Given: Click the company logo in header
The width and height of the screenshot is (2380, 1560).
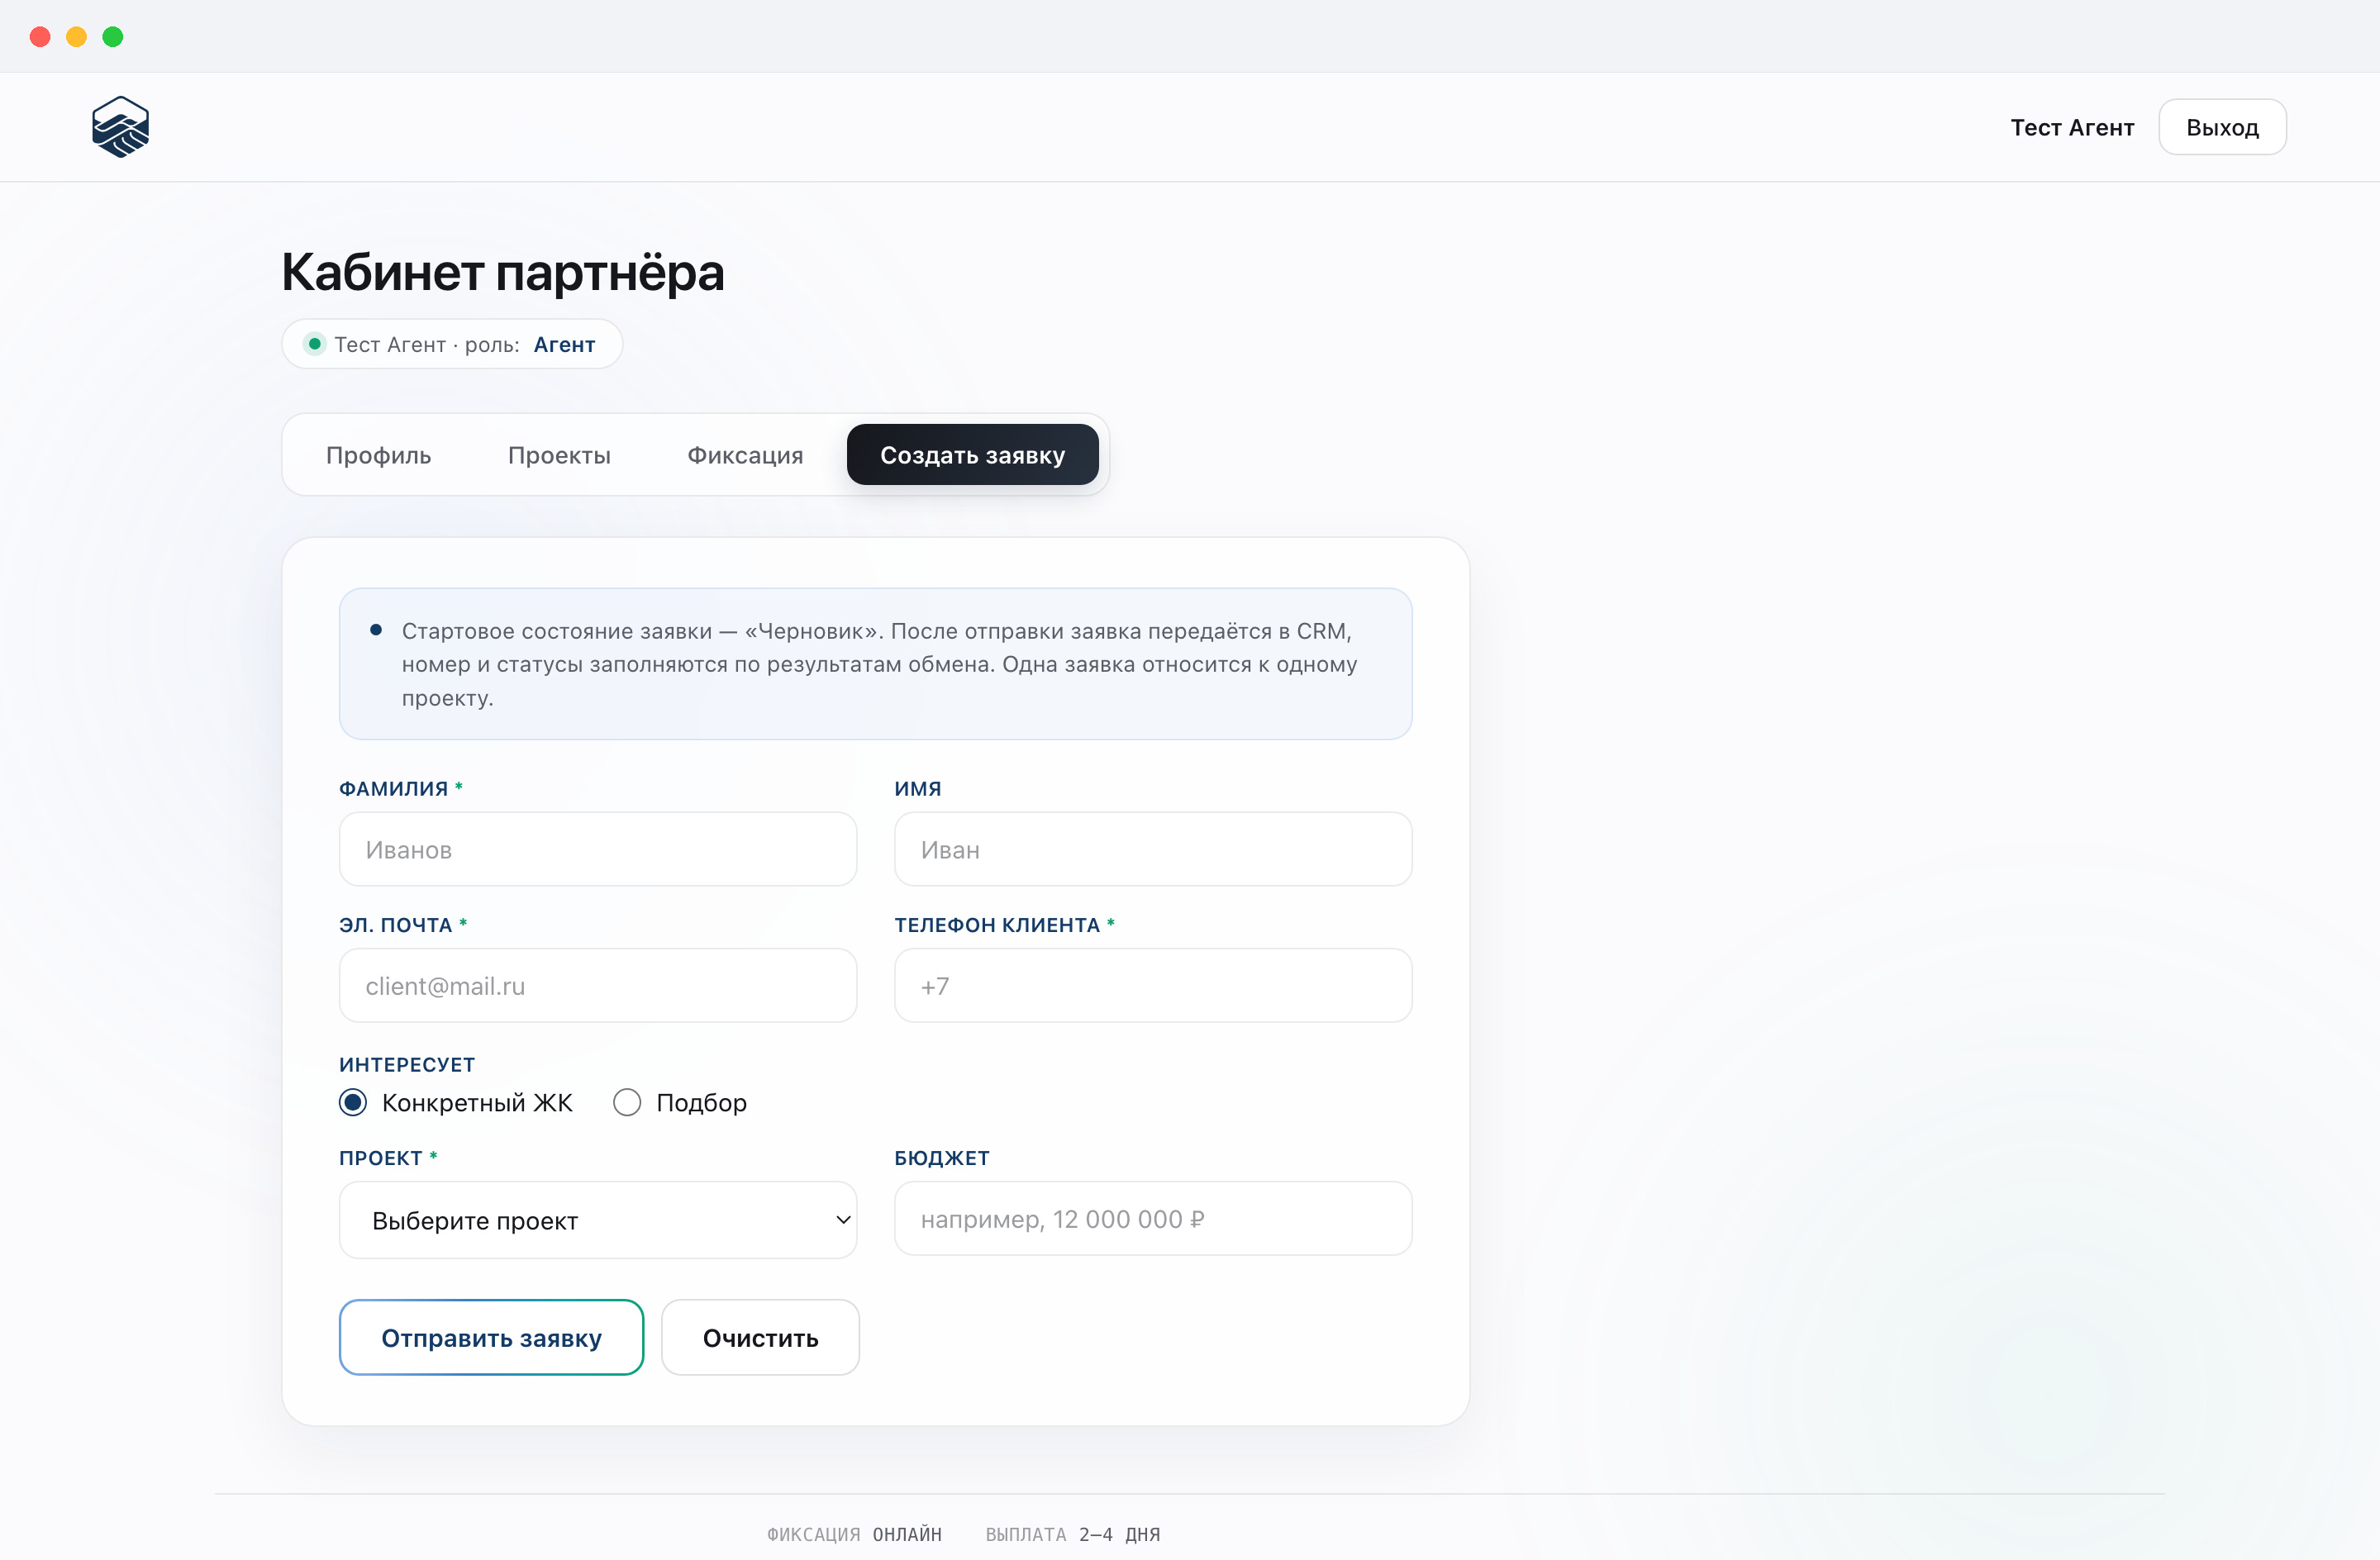Looking at the screenshot, I should coord(120,127).
